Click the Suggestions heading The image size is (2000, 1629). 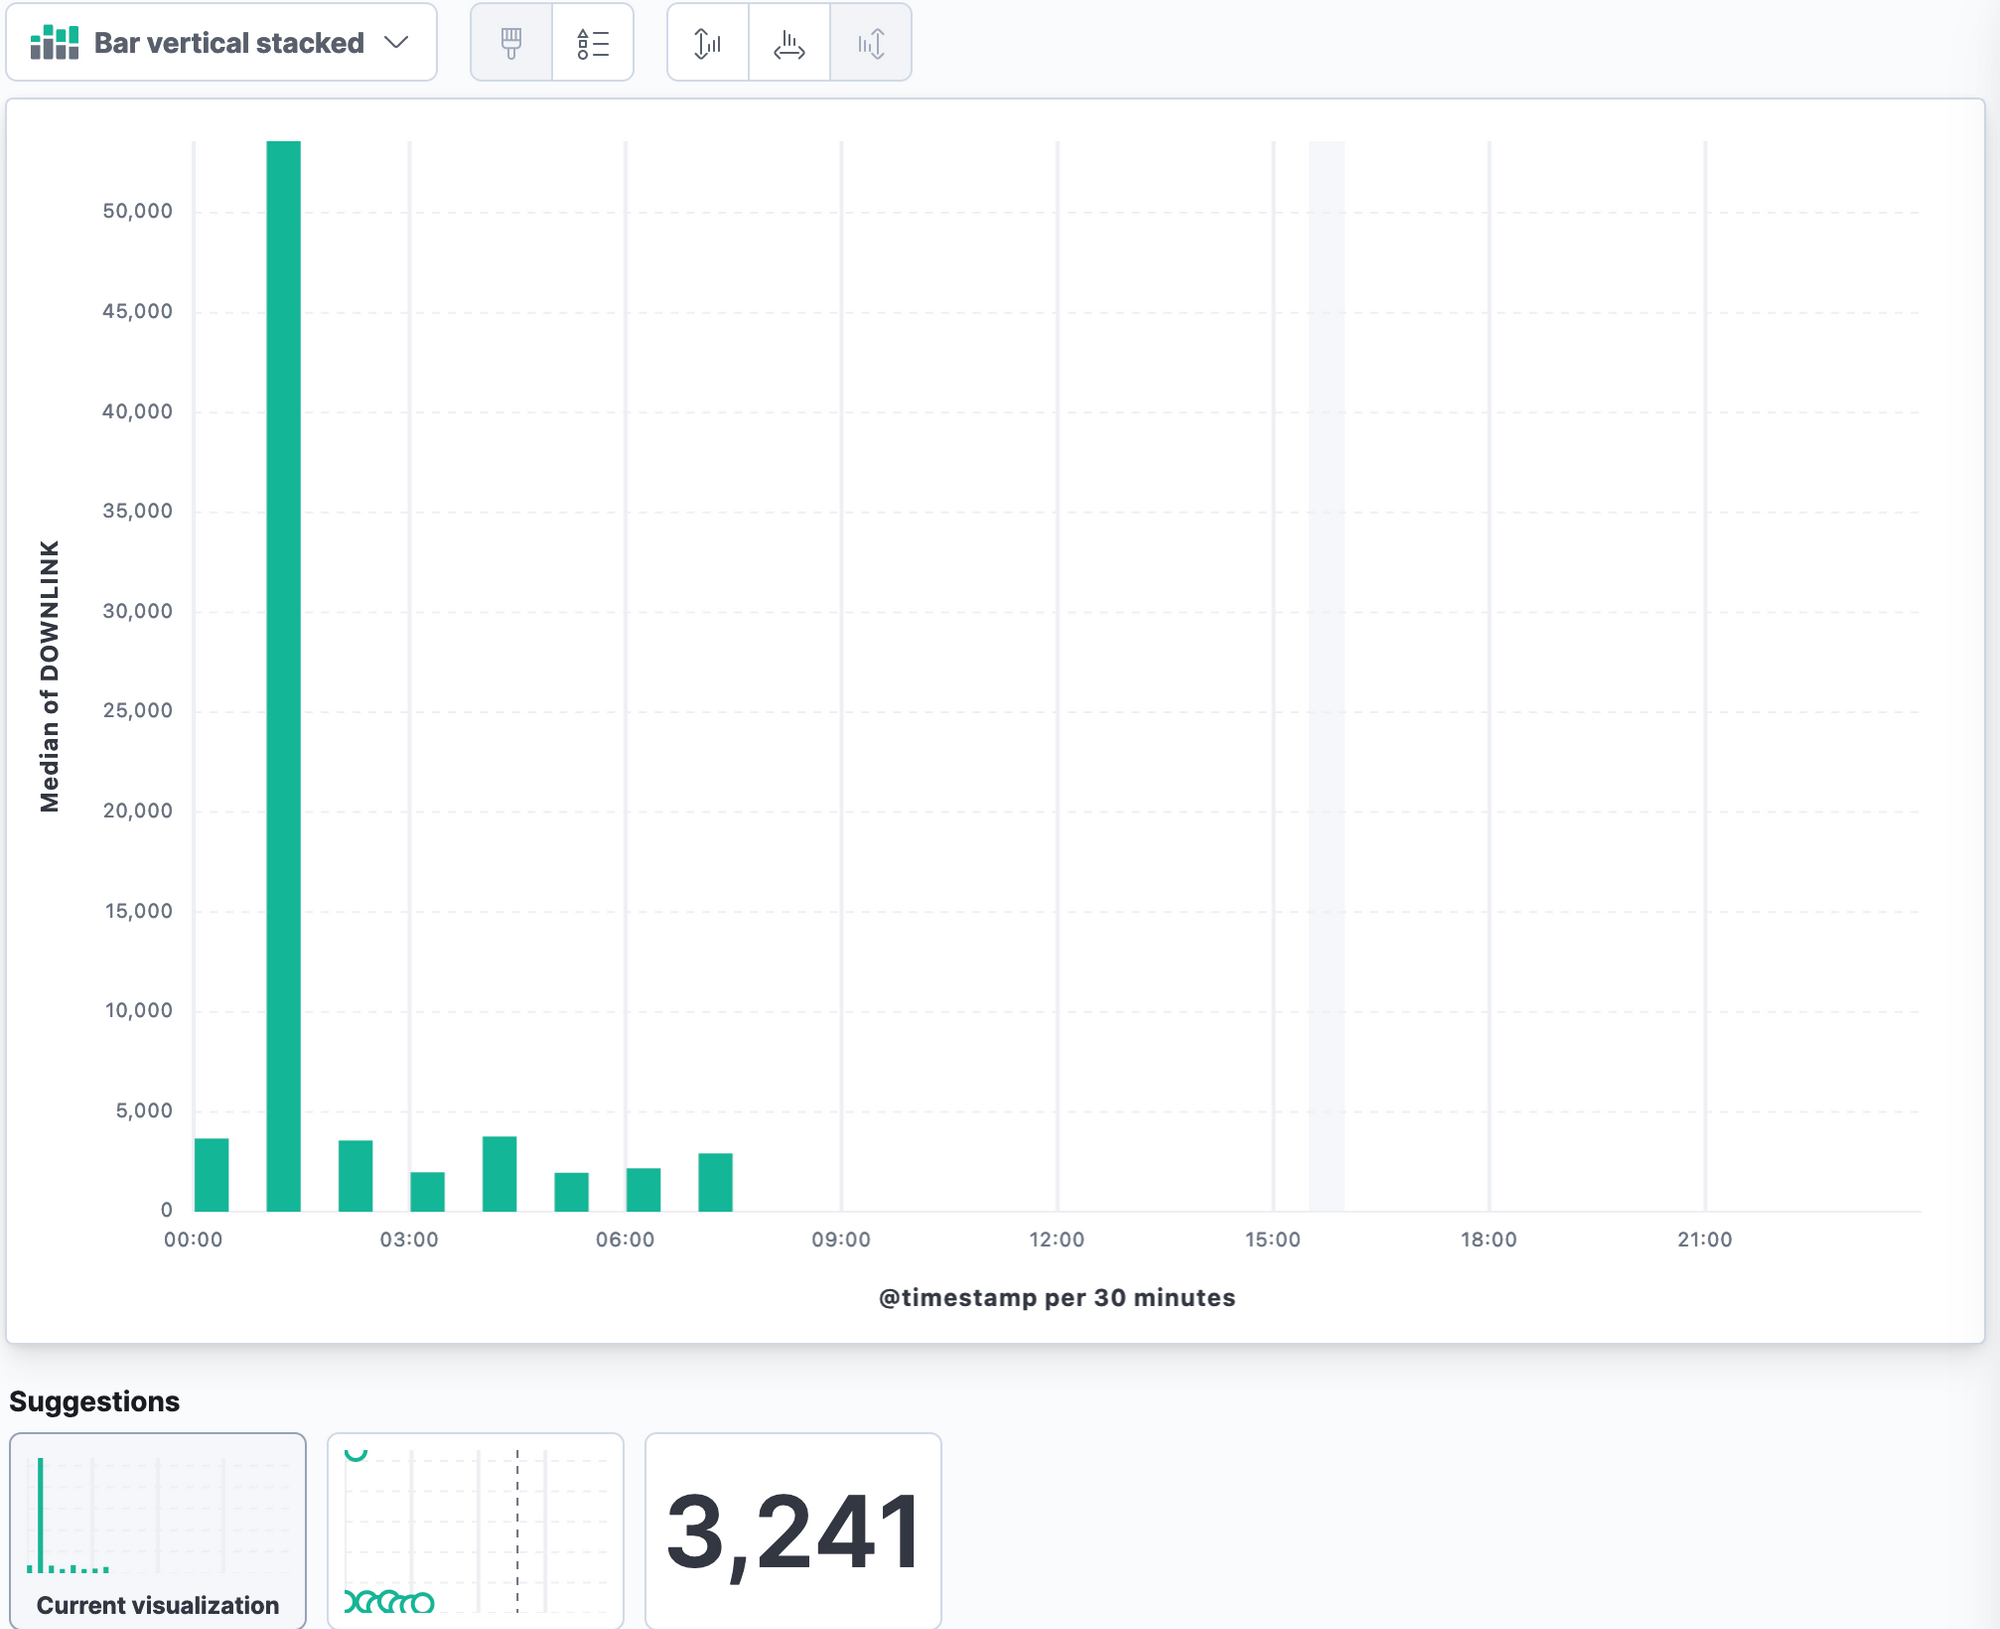94,1401
